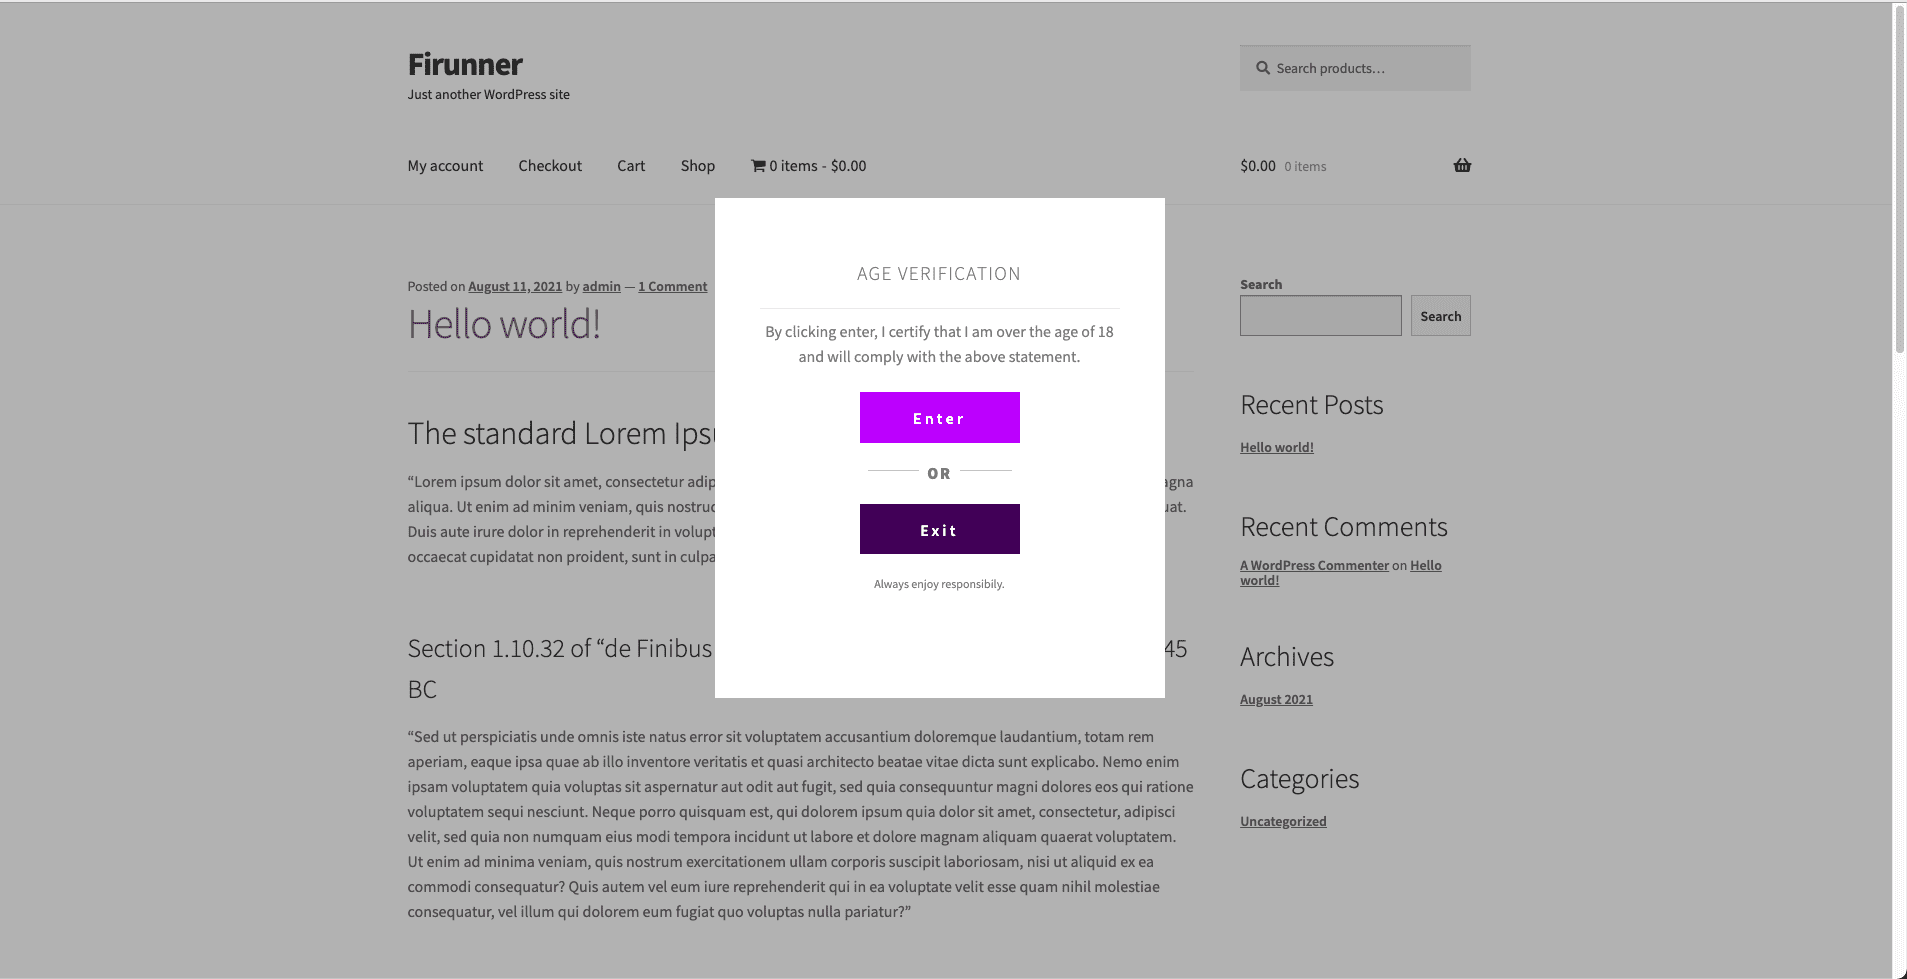Click the dark purple Exit button
This screenshot has height=979, width=1907.
tap(939, 529)
